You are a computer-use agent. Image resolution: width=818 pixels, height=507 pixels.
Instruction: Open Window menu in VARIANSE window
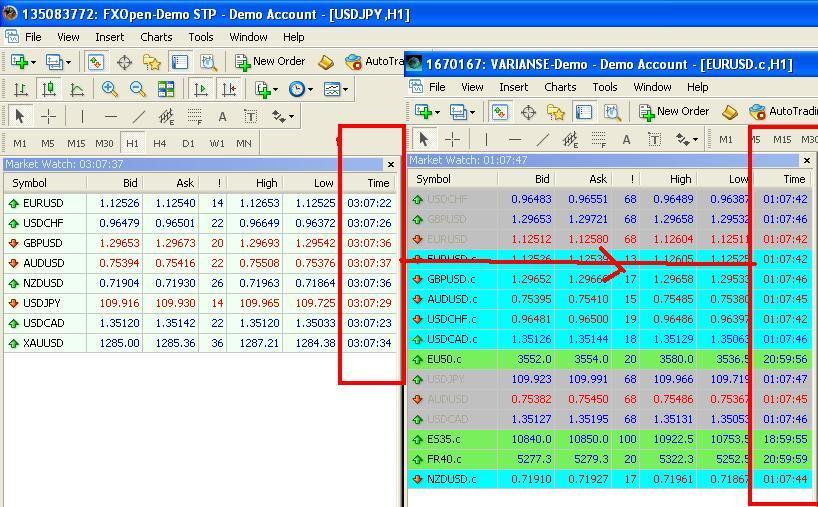coord(652,87)
